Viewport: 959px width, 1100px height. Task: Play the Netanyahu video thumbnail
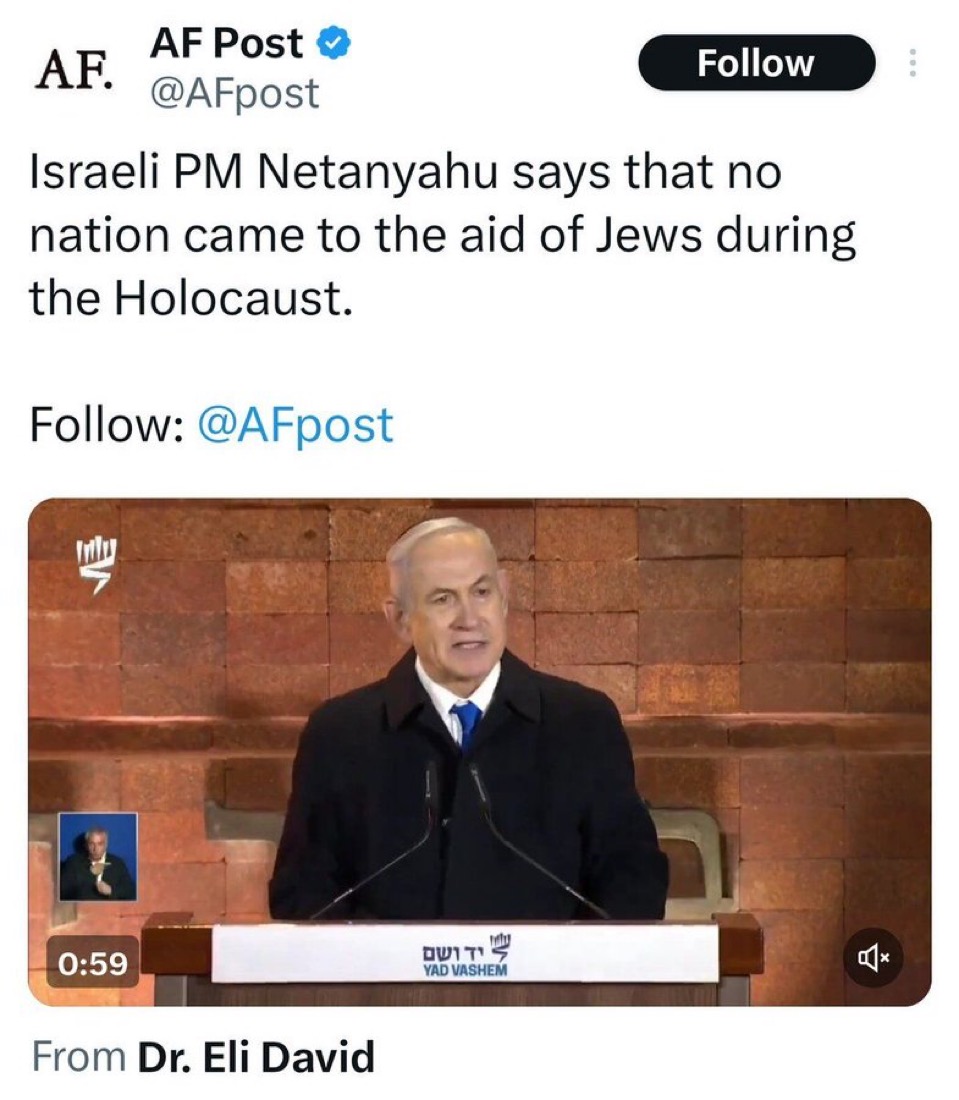[479, 752]
